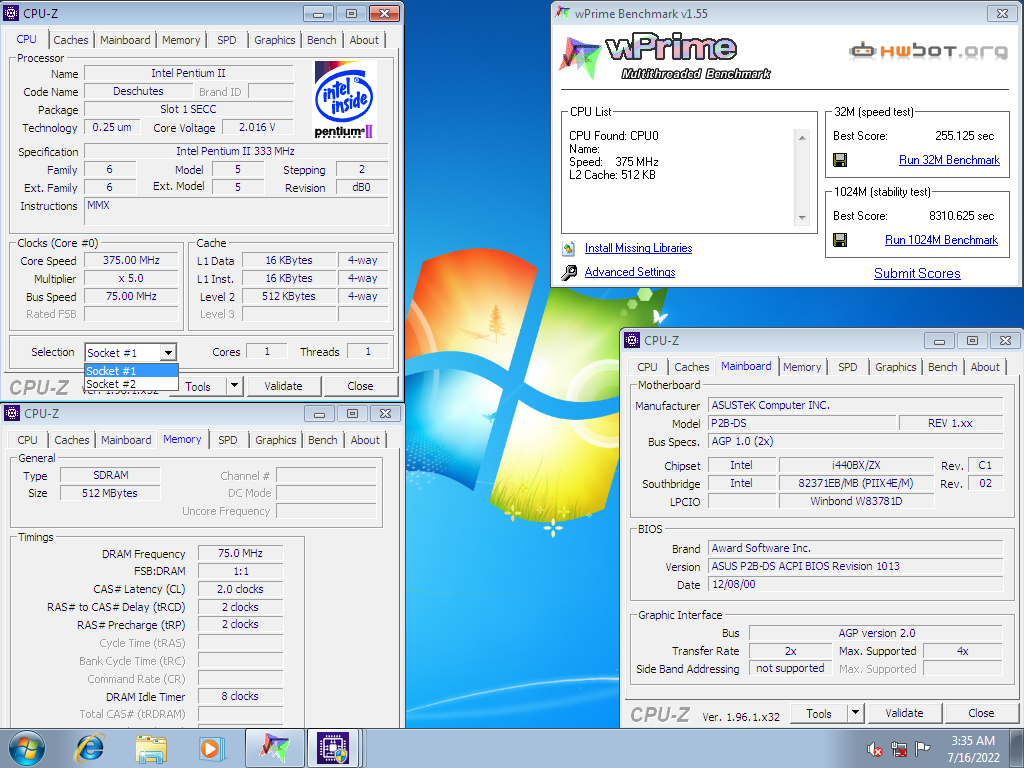Viewport: 1024px width, 768px height.
Task: Open Mainboard tab in the processor window
Action: tap(125, 40)
